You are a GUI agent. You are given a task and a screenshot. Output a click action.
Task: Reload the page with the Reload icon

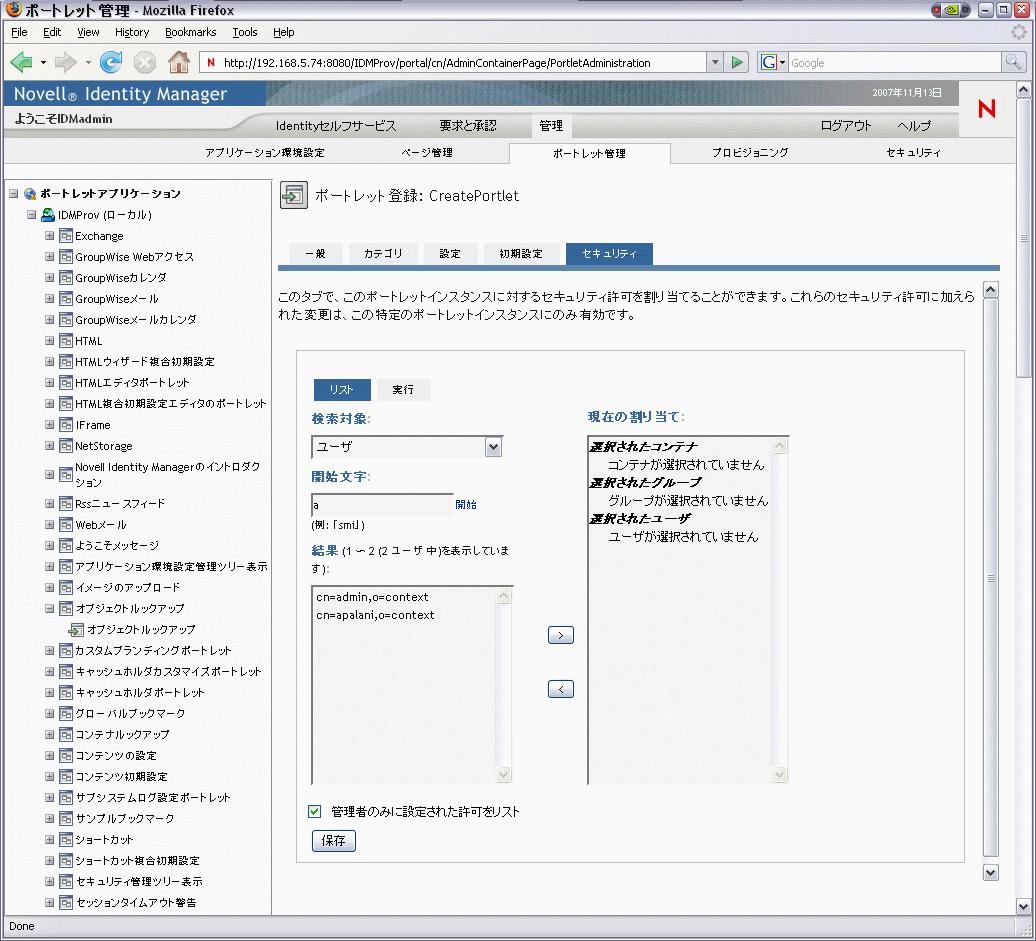[x=111, y=62]
